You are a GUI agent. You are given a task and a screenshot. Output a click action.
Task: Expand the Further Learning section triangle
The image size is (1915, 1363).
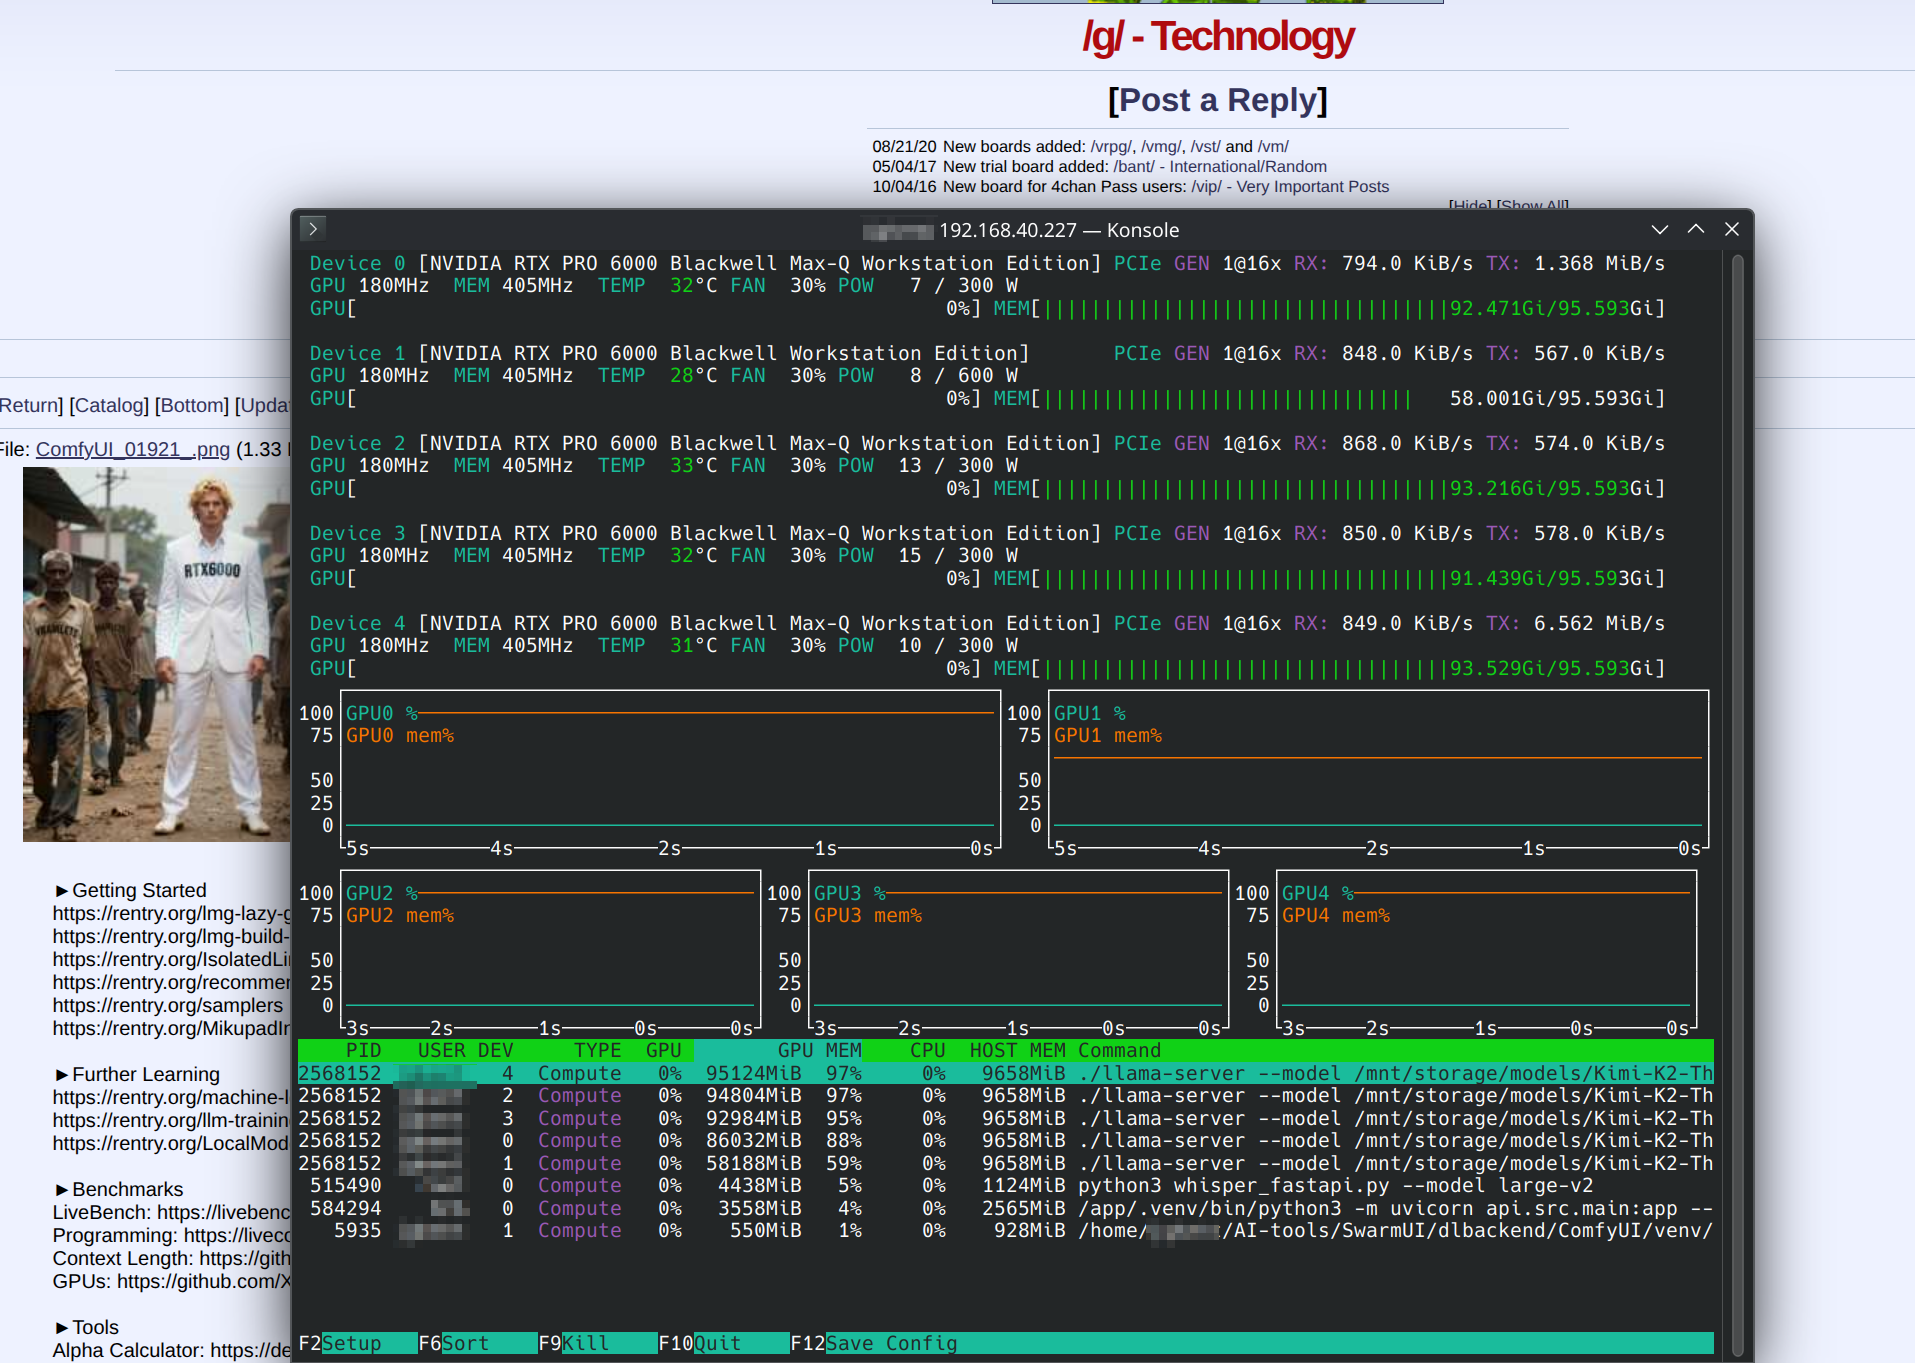(62, 1075)
